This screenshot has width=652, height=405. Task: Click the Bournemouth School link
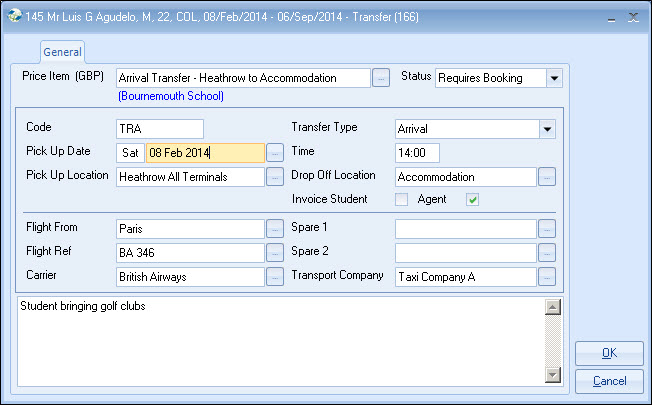[x=170, y=97]
